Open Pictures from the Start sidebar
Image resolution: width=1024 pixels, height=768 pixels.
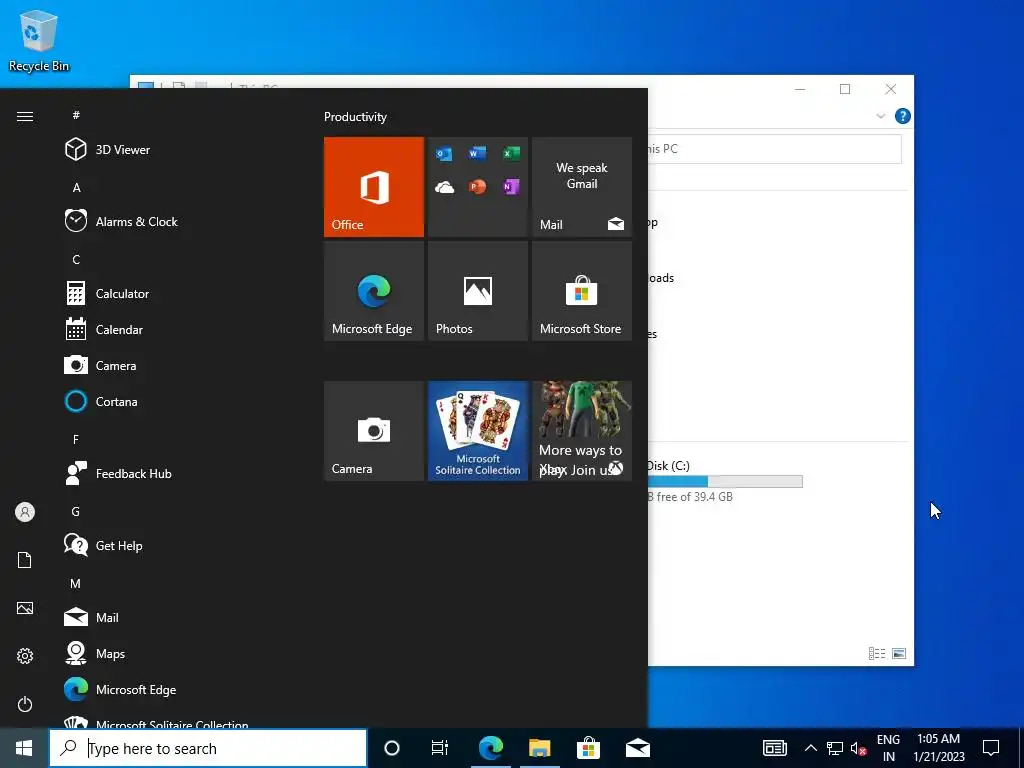[x=25, y=608]
